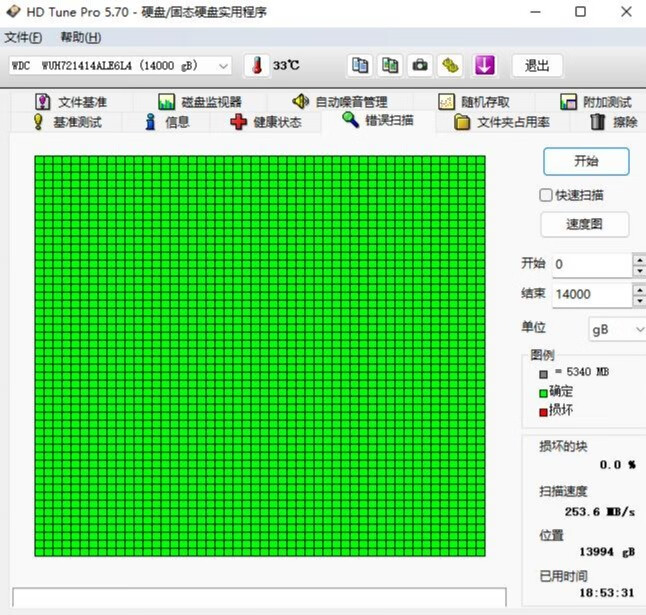Click the 开始 scan button

pyautogui.click(x=586, y=161)
